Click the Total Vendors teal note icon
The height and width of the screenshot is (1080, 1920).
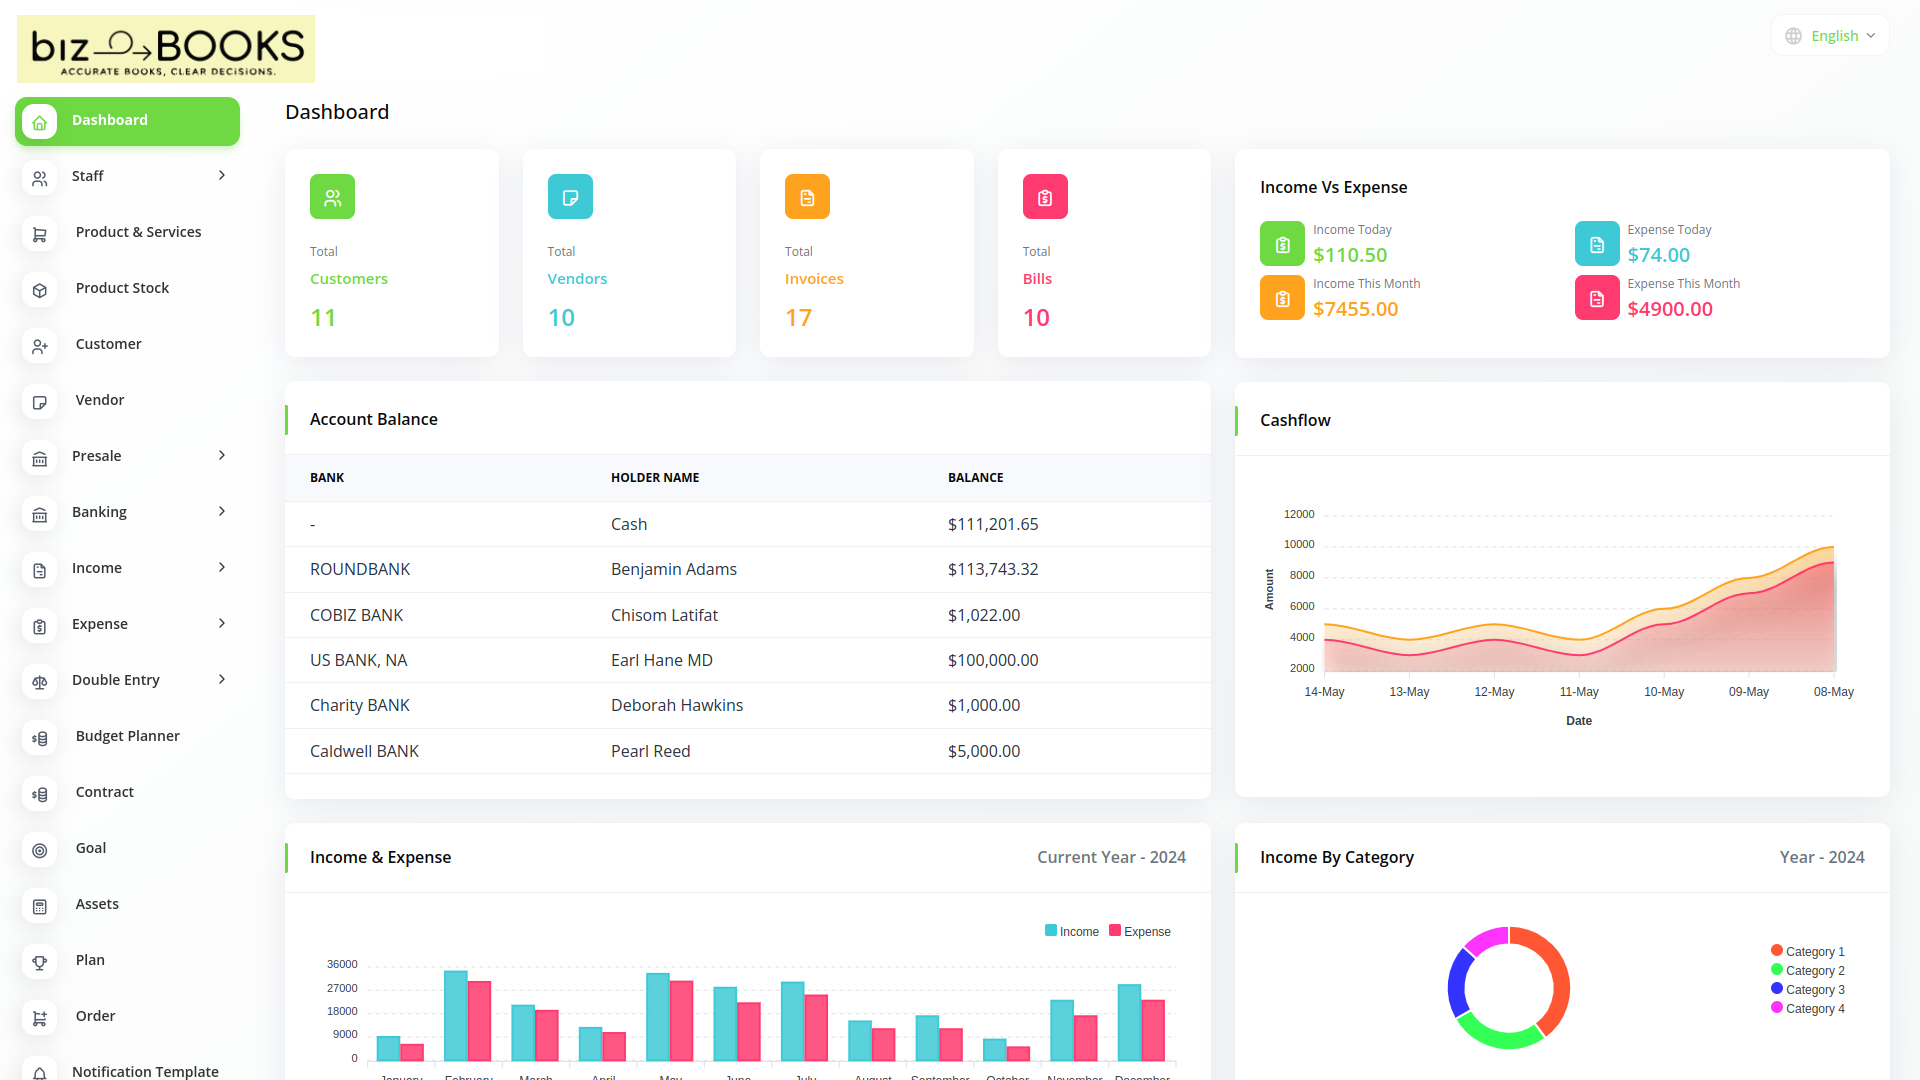pyautogui.click(x=570, y=197)
